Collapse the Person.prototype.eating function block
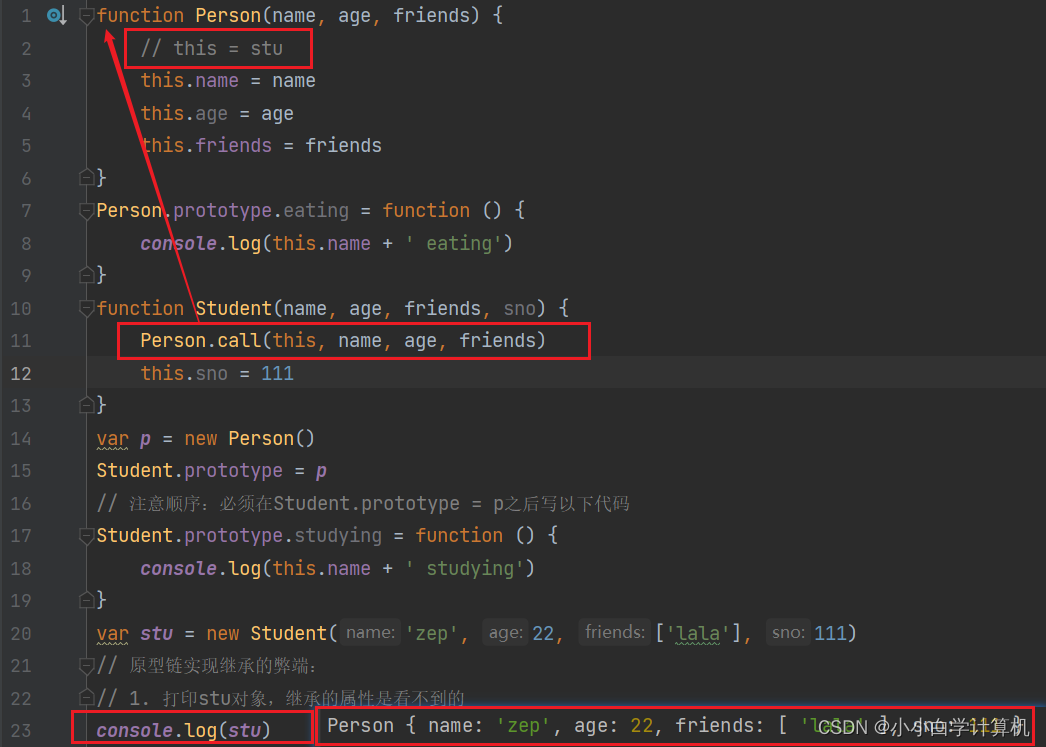 pyautogui.click(x=86, y=211)
